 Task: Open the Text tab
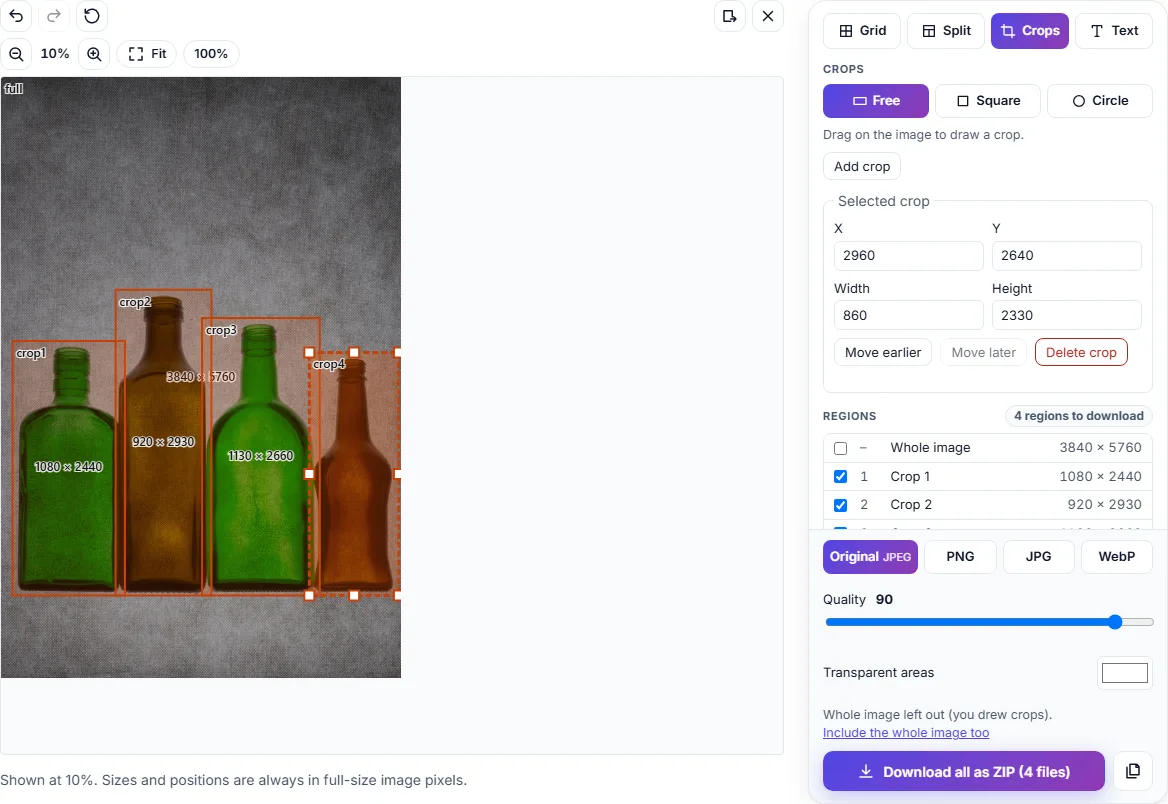(x=1114, y=31)
